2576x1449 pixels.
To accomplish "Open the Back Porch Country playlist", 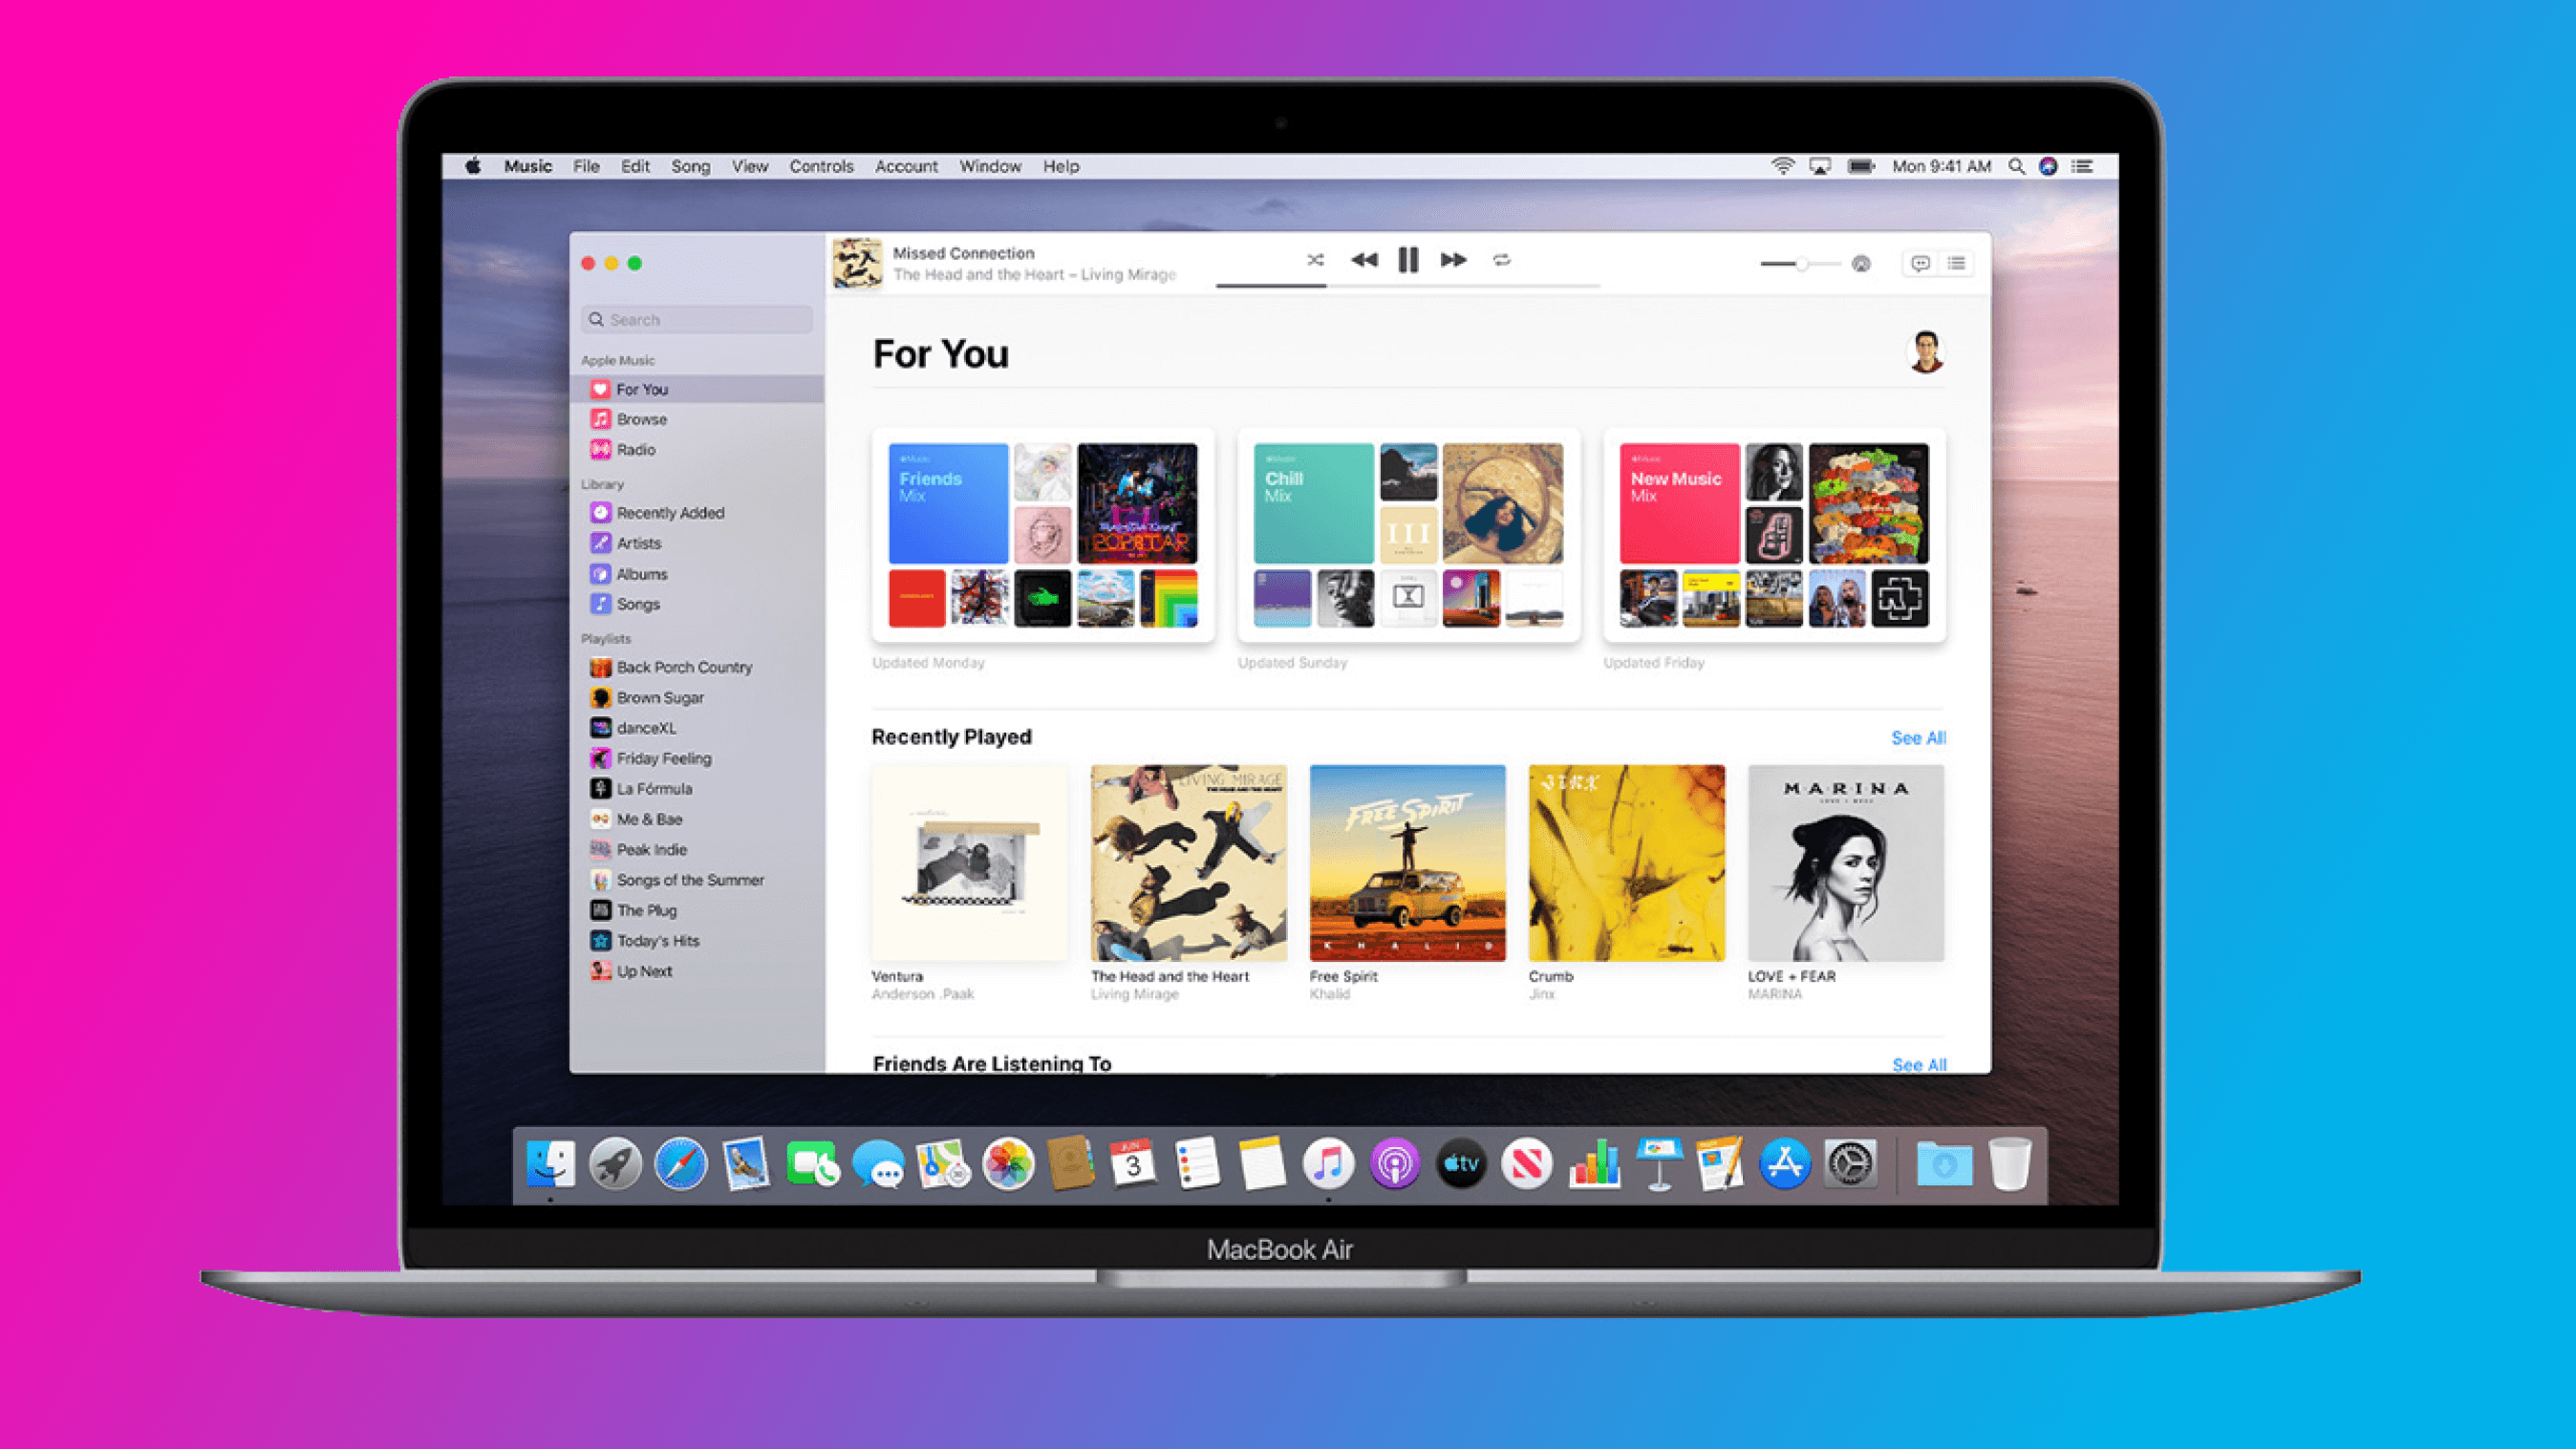I will tap(697, 667).
